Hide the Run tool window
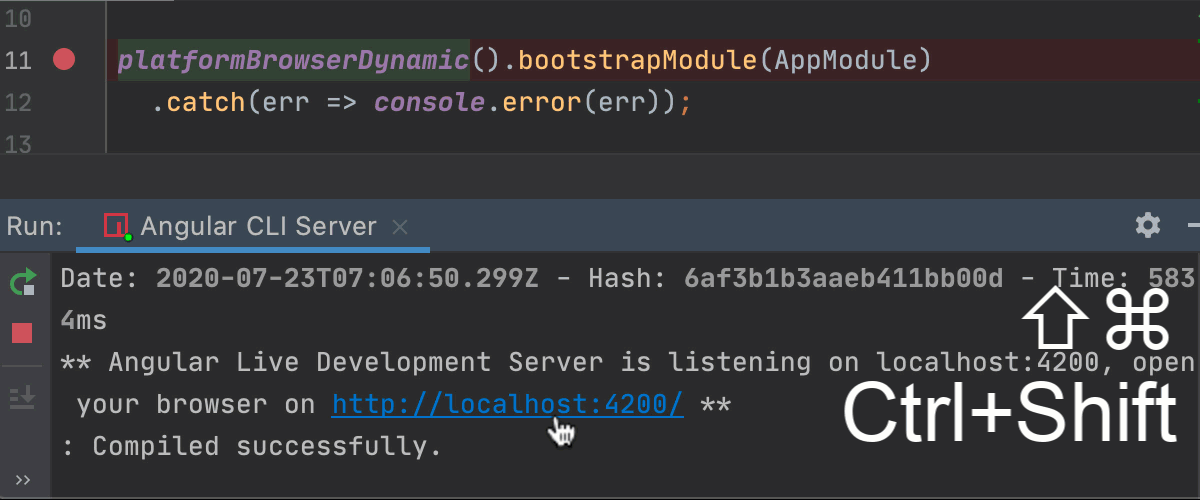 tap(1192, 225)
